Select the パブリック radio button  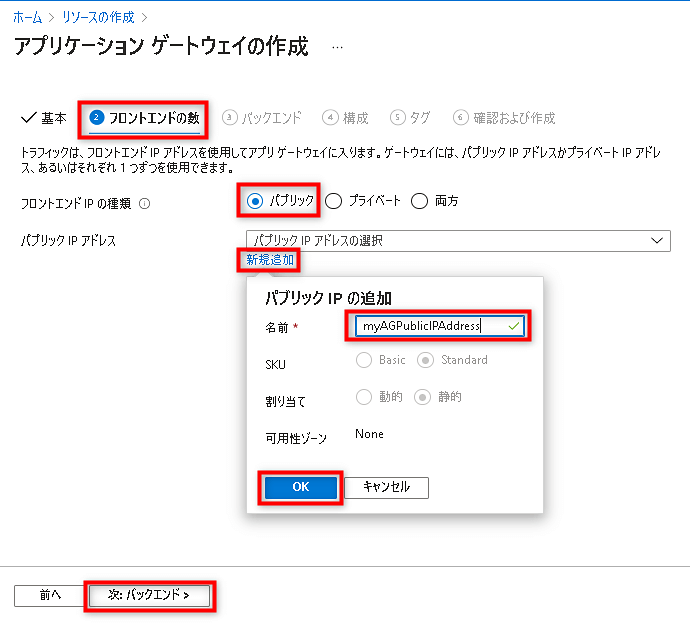(x=255, y=201)
